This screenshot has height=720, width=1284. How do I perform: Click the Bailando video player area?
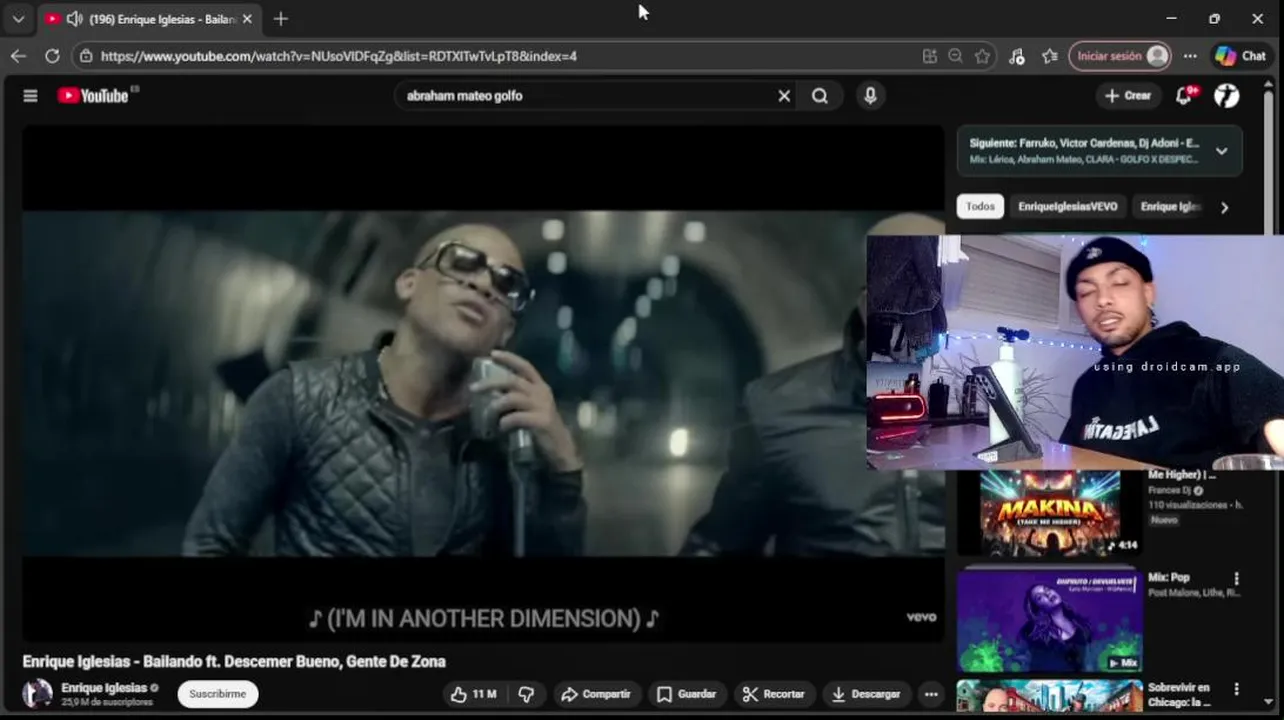tap(483, 383)
